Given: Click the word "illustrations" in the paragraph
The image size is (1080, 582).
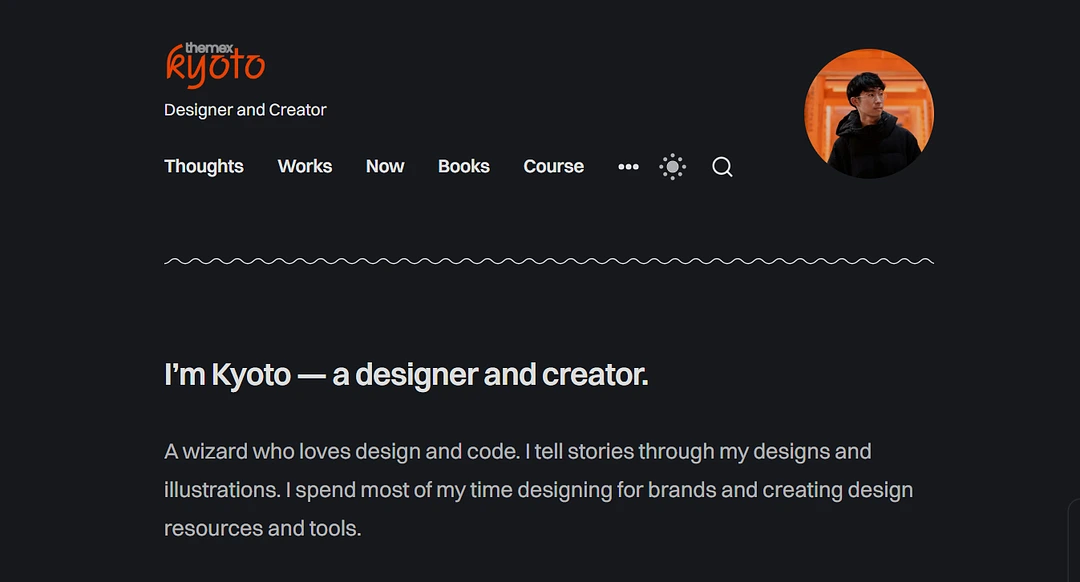Looking at the screenshot, I should [219, 490].
